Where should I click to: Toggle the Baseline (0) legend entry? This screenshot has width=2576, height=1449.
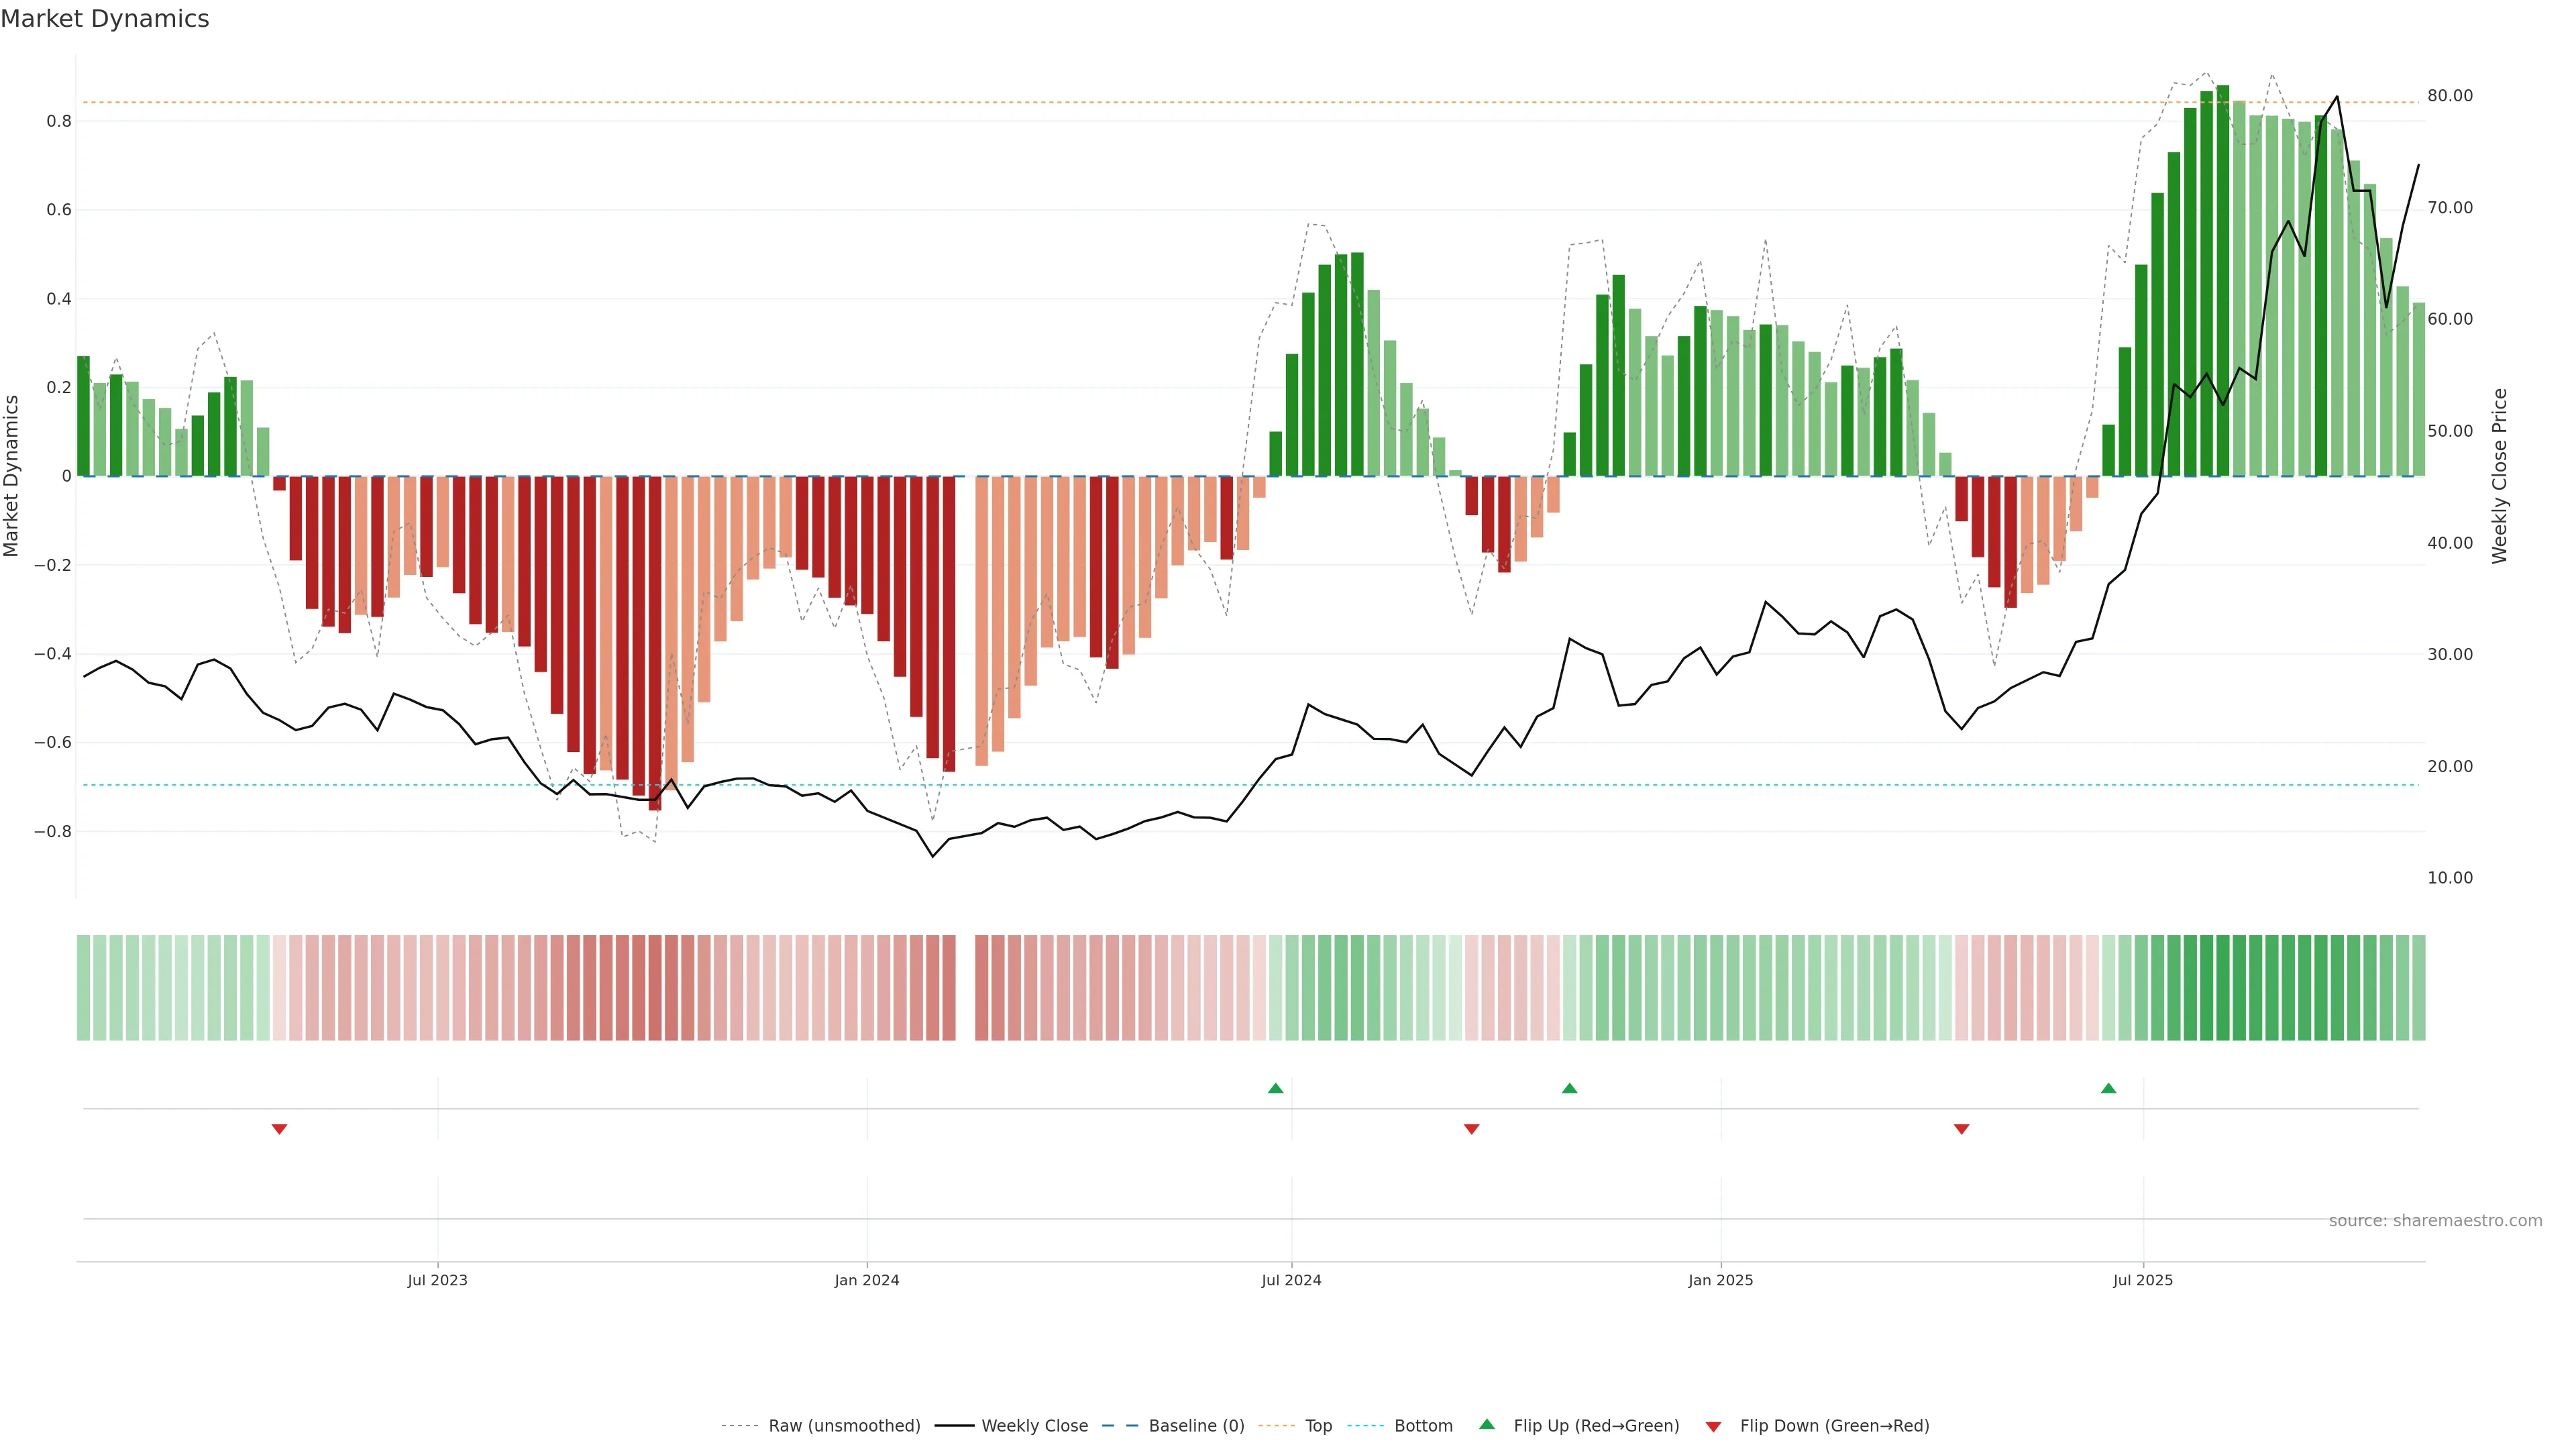(1195, 1426)
